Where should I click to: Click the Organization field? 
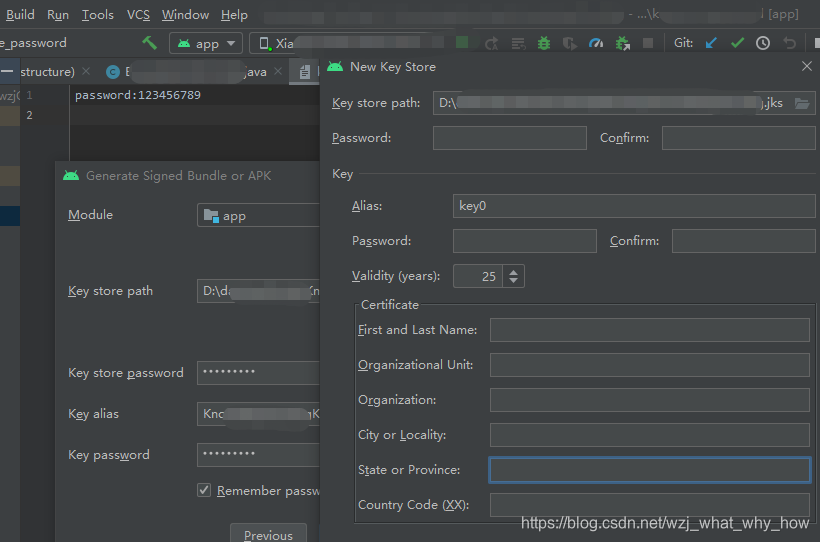[x=650, y=400]
